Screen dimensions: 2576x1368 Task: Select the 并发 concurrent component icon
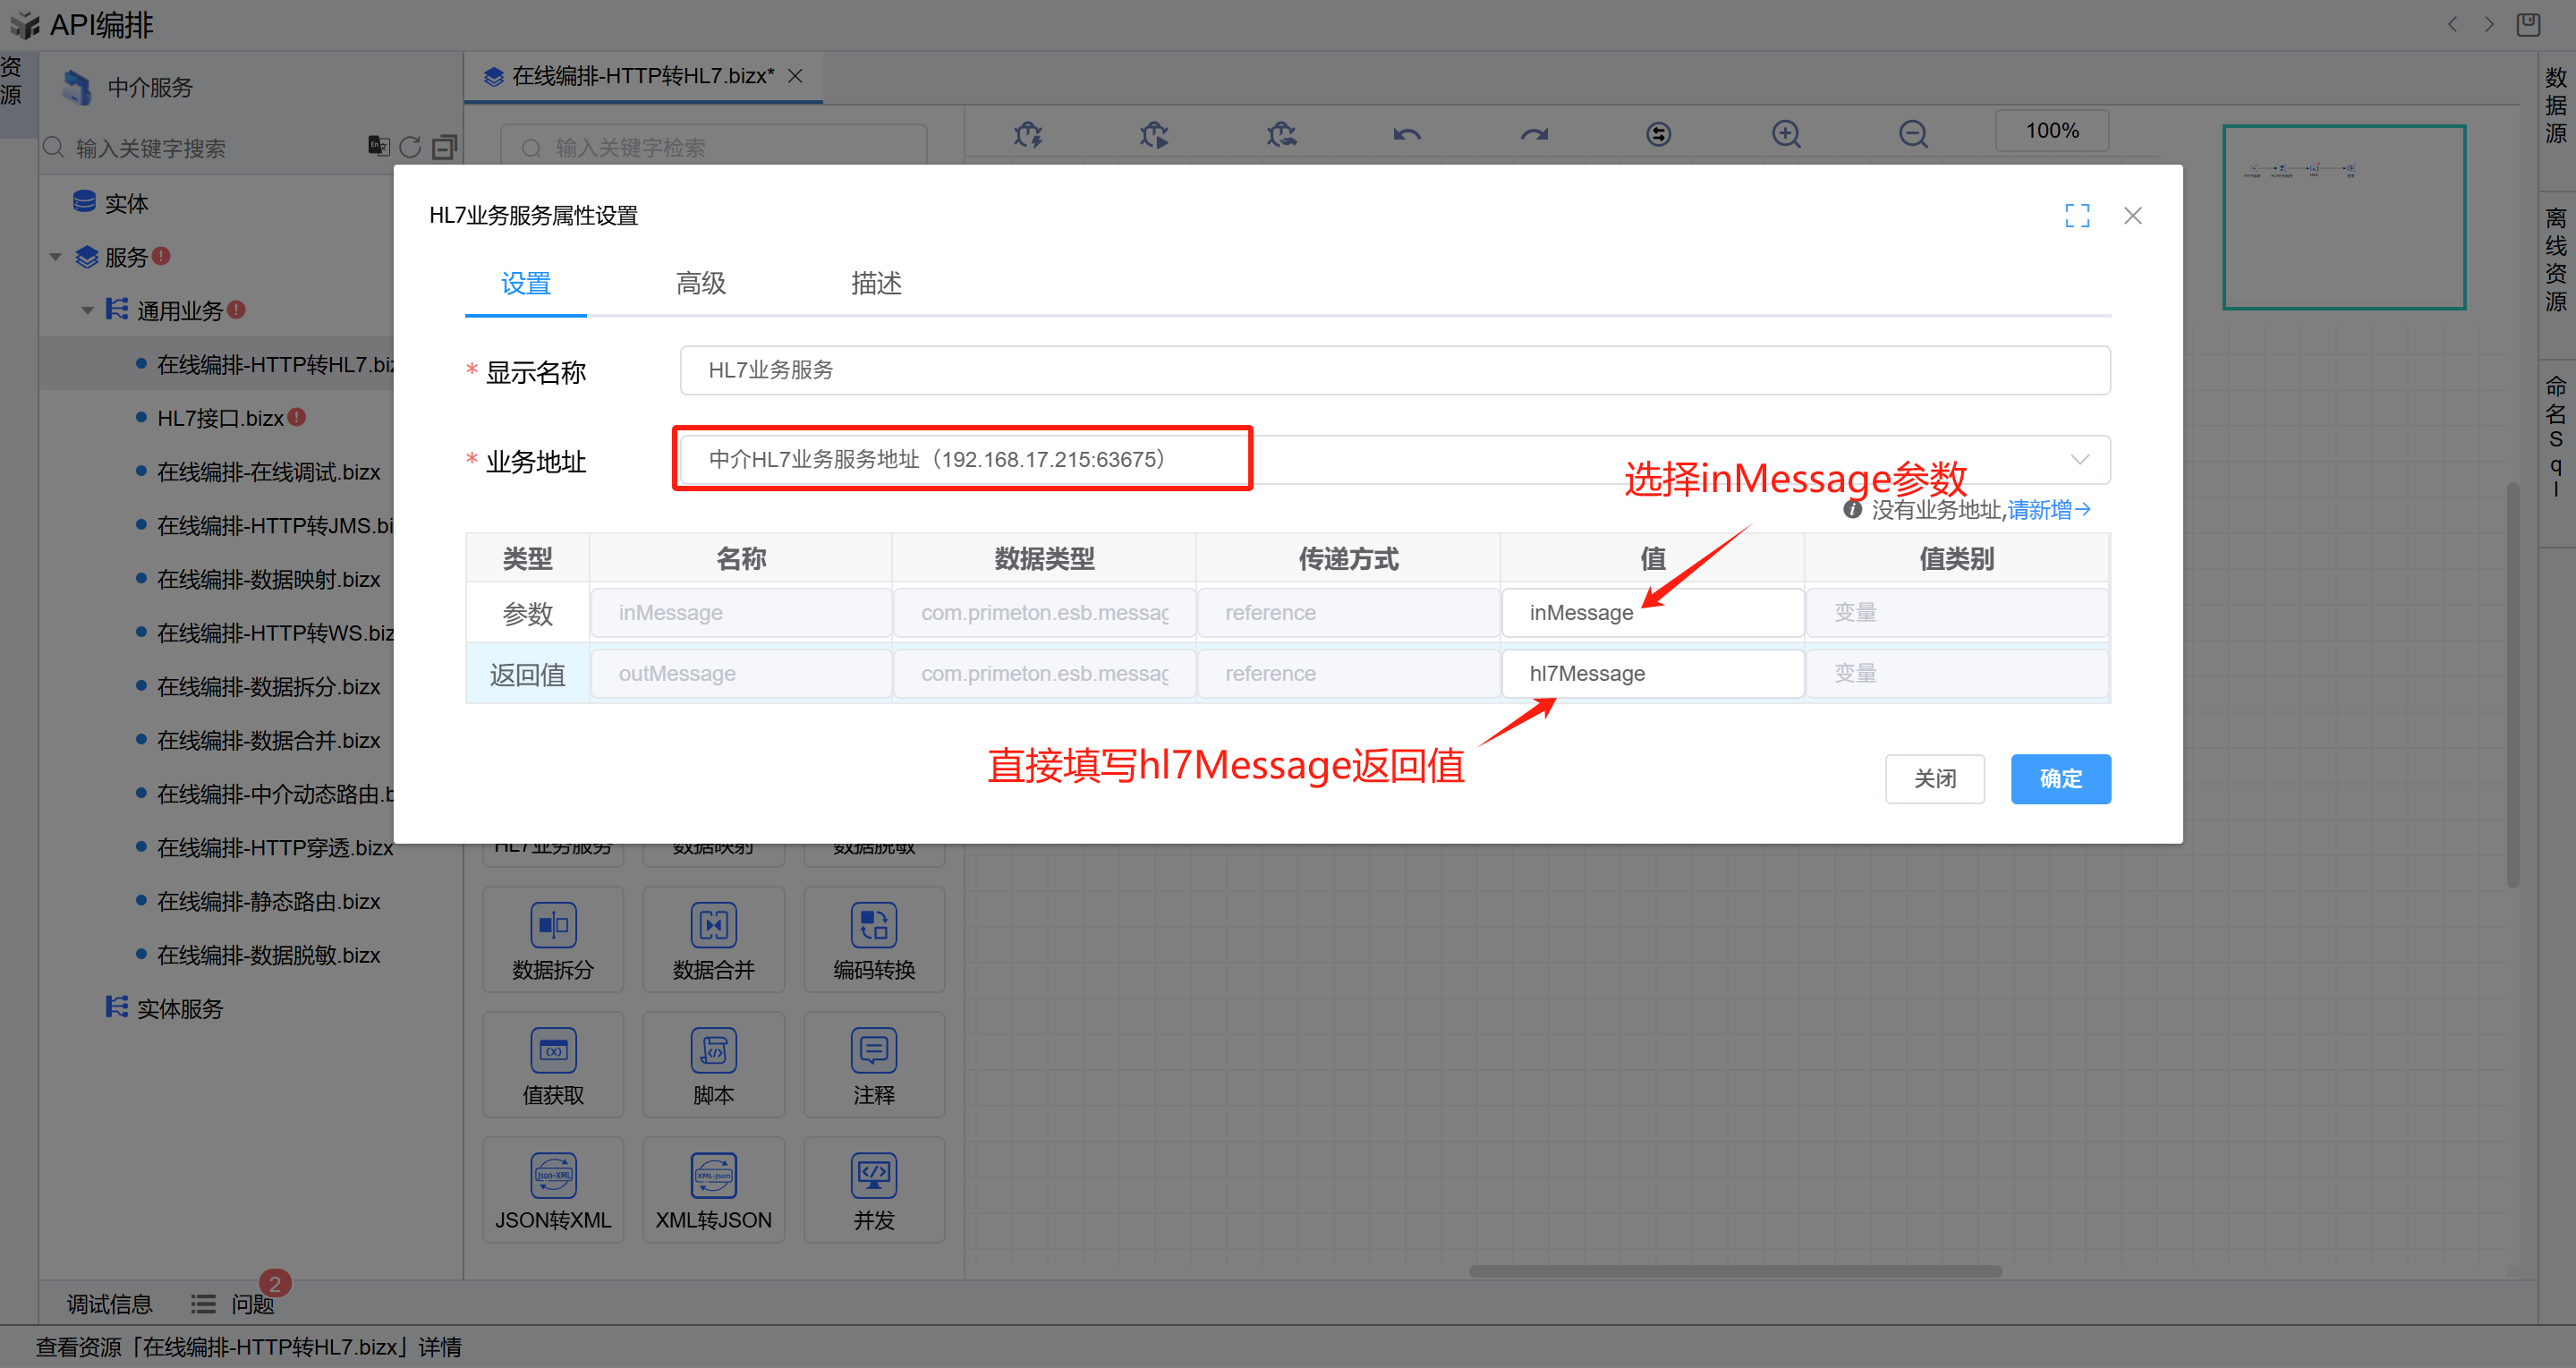click(x=873, y=1176)
